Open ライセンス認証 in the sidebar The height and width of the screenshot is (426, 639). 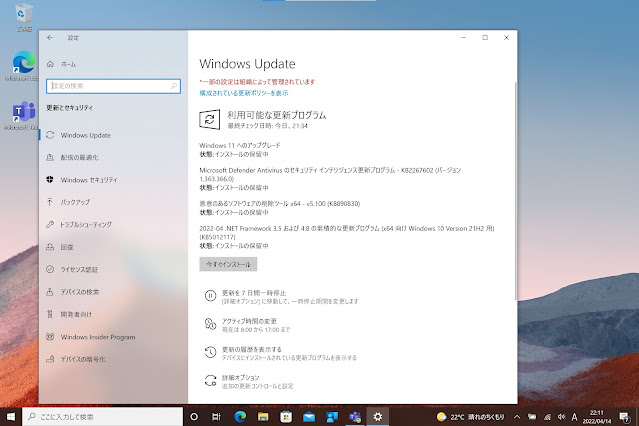coord(113,269)
